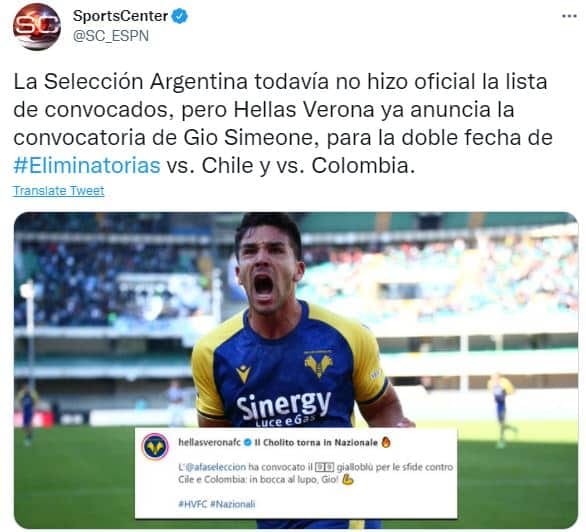The height and width of the screenshot is (532, 586).
Task: Open the SportsCenter display name link
Action: pyautogui.click(x=120, y=16)
